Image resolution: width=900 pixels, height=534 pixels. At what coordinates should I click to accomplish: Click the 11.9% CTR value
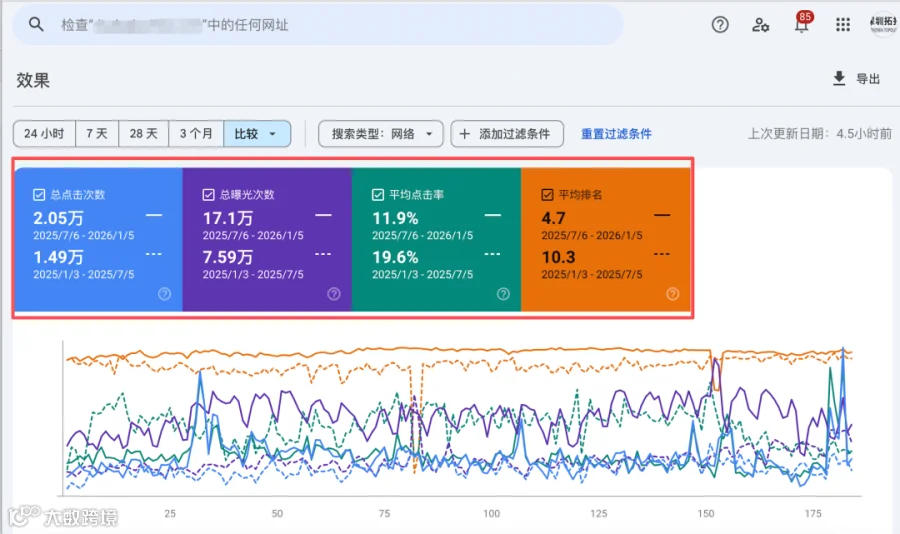[395, 218]
